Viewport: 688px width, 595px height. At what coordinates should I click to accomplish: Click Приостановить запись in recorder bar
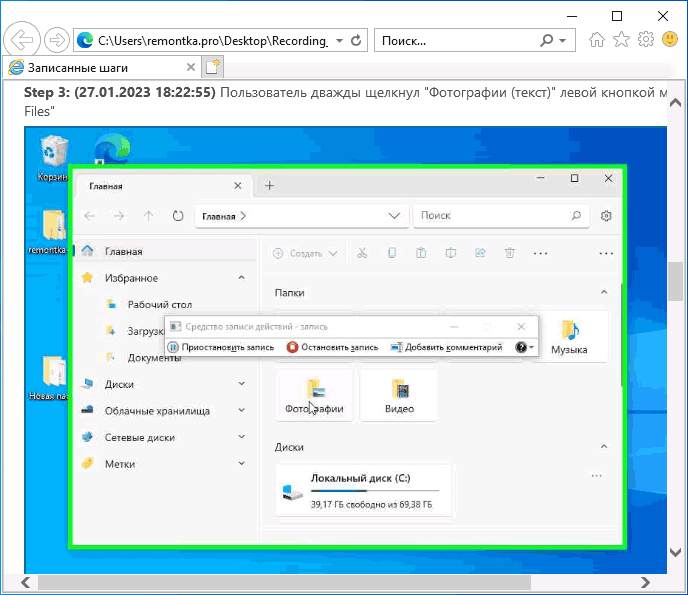(221, 348)
